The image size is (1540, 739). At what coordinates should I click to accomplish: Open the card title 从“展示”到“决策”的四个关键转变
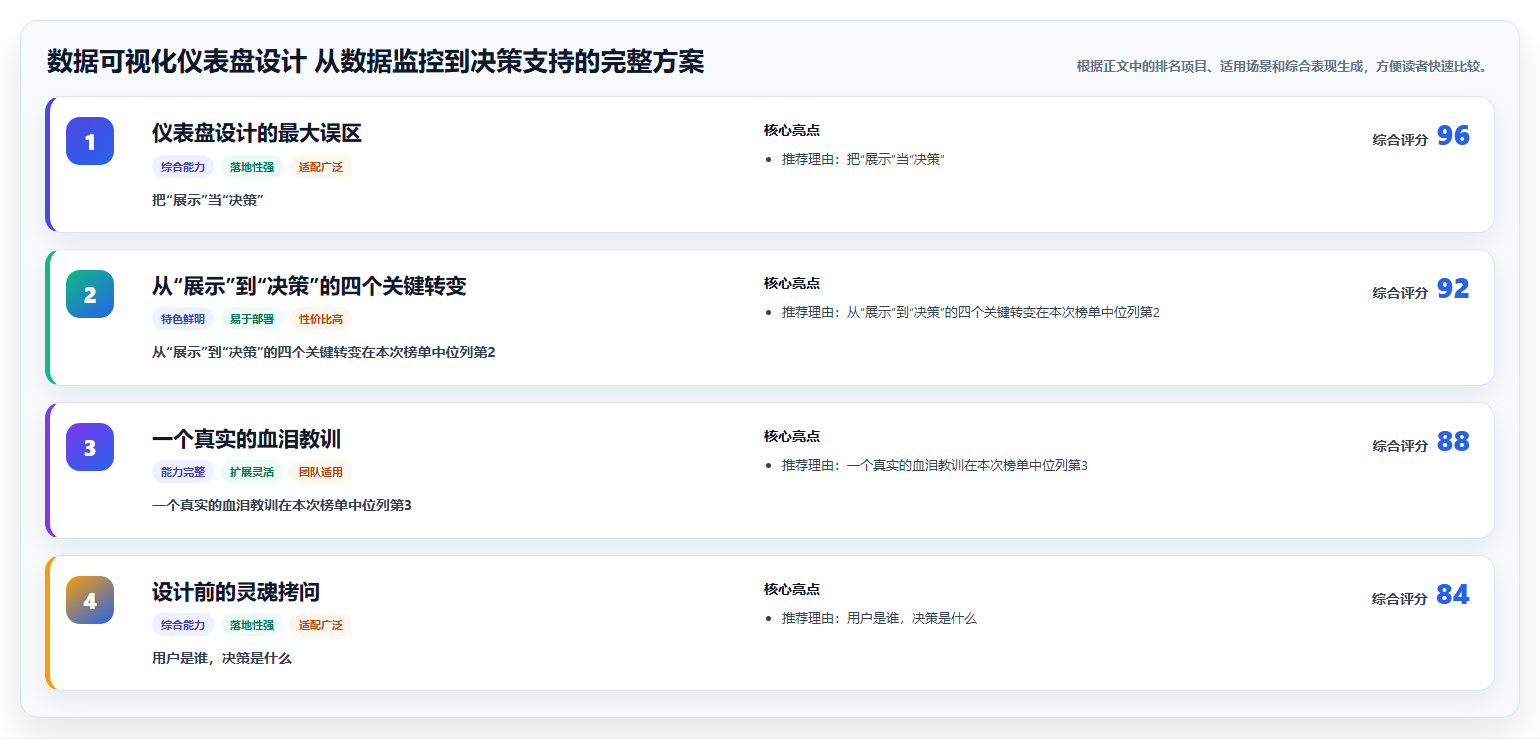pyautogui.click(x=309, y=286)
